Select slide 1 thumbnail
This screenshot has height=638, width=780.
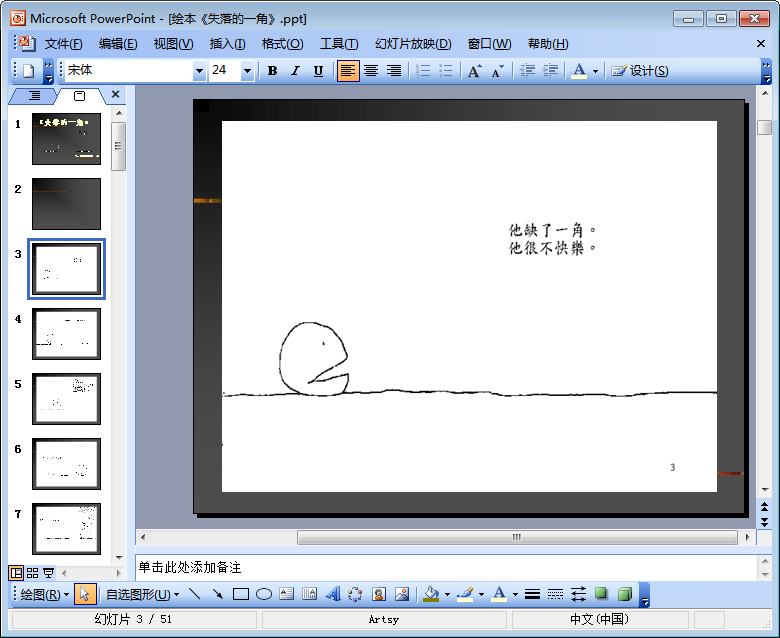point(66,139)
